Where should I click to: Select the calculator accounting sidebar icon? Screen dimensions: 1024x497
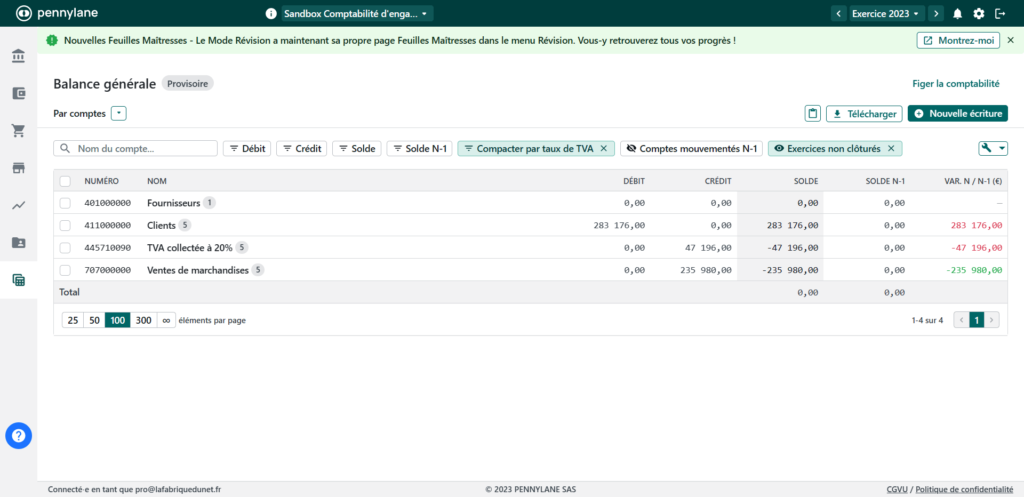(18, 280)
